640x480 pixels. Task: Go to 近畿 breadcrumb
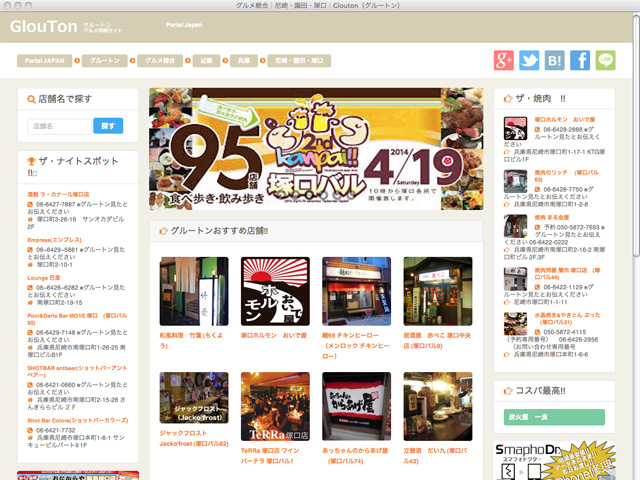[x=206, y=61]
